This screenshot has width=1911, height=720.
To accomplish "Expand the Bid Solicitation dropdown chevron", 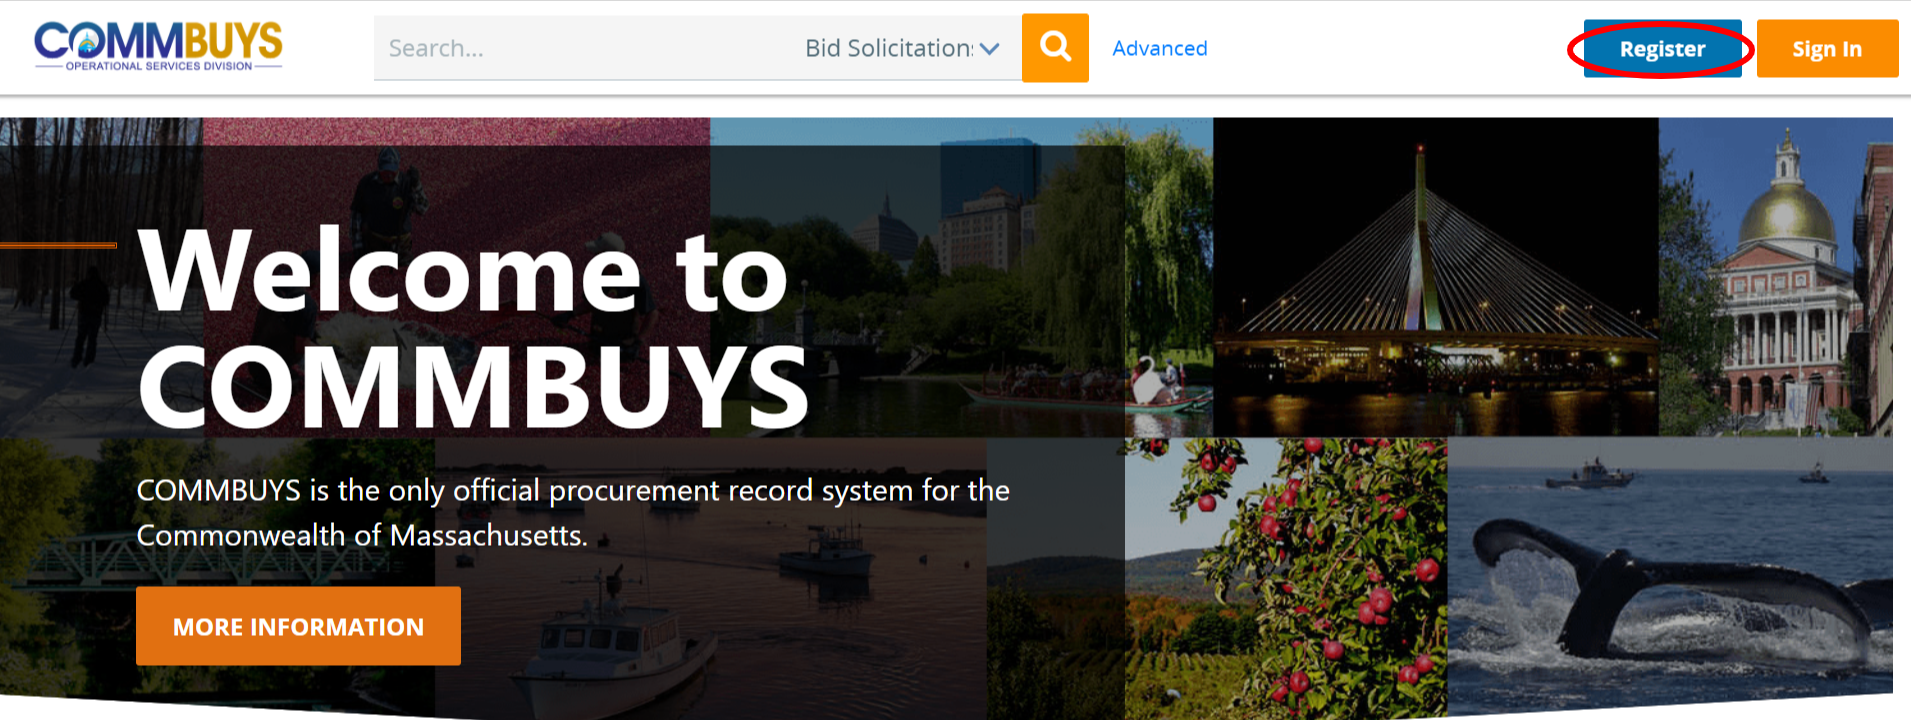I will tap(990, 48).
